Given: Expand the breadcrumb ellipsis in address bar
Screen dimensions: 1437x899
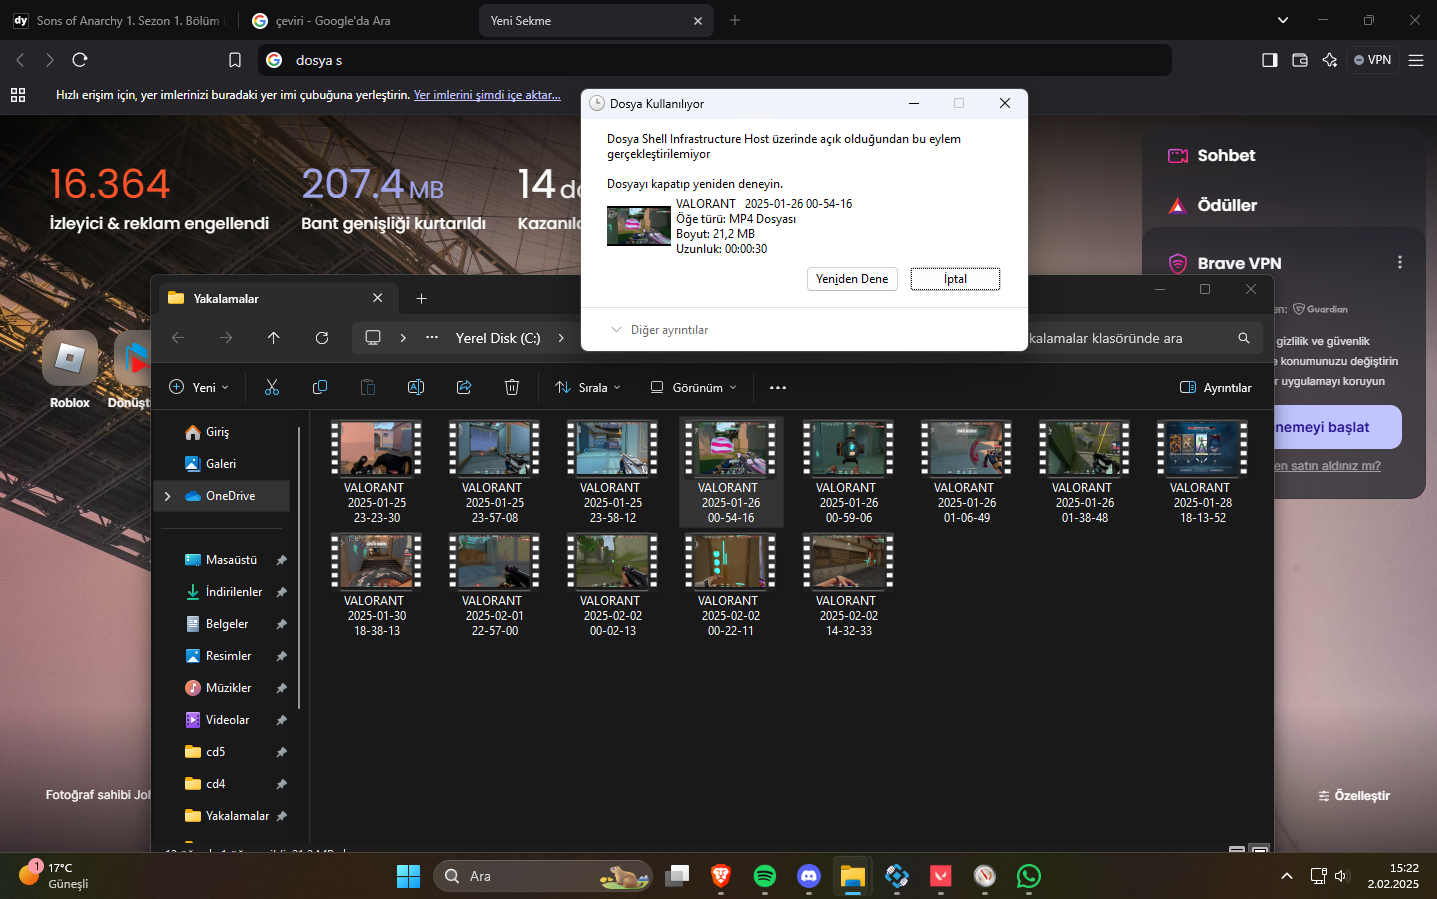Looking at the screenshot, I should point(432,338).
